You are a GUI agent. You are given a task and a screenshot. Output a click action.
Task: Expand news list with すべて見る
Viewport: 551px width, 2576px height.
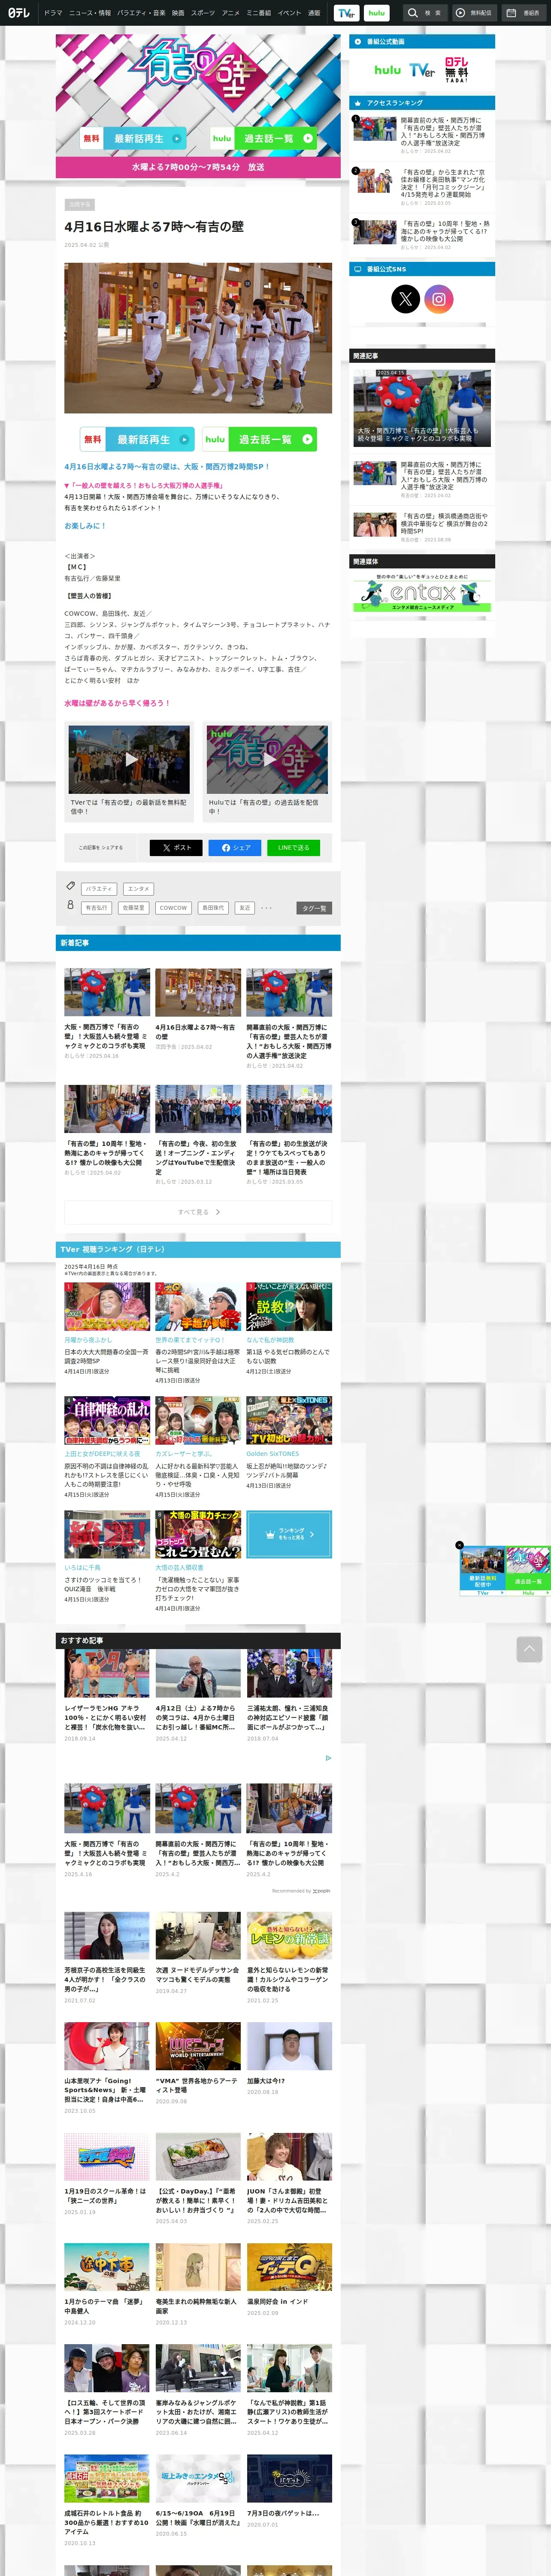[198, 1212]
